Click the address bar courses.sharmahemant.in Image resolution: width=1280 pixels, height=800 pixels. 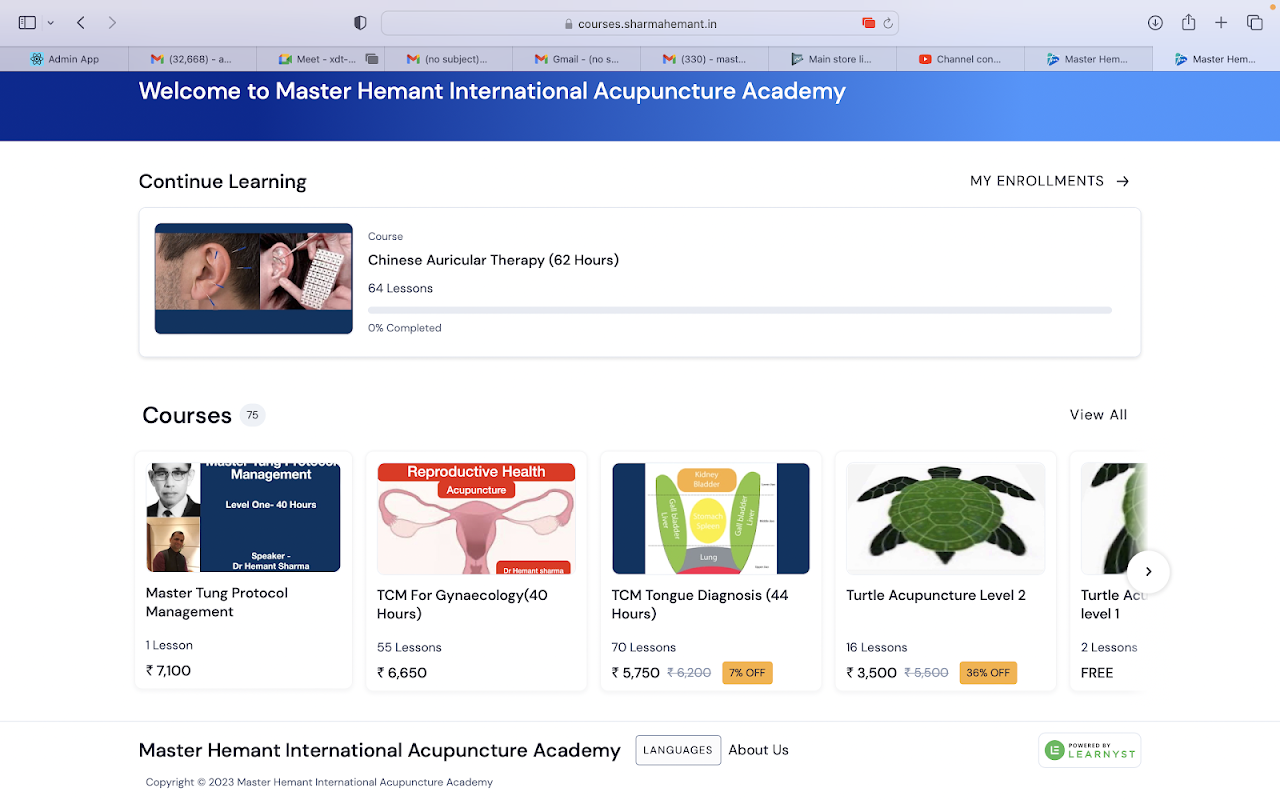point(640,23)
